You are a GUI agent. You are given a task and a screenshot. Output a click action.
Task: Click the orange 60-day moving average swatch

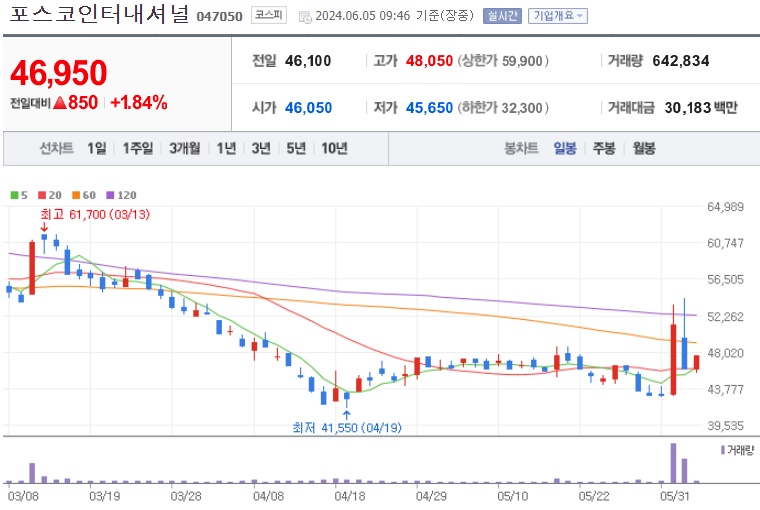click(76, 195)
